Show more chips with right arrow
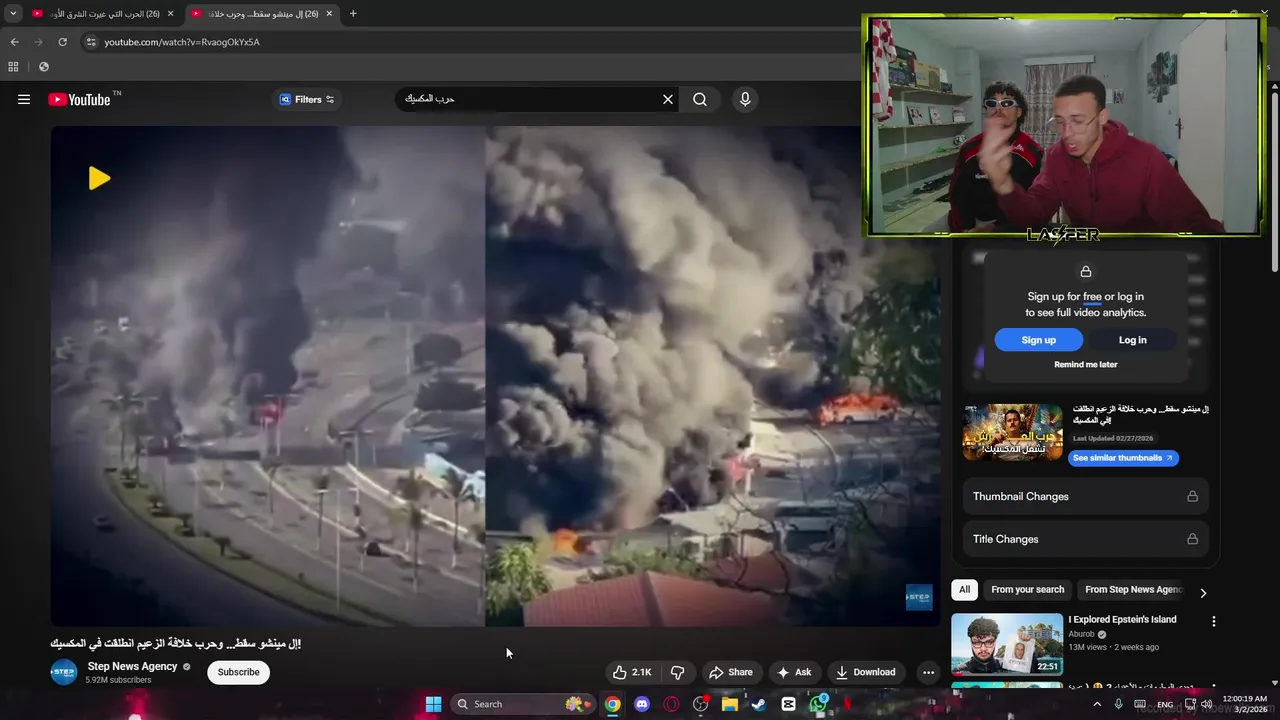This screenshot has height=720, width=1280. tap(1203, 592)
